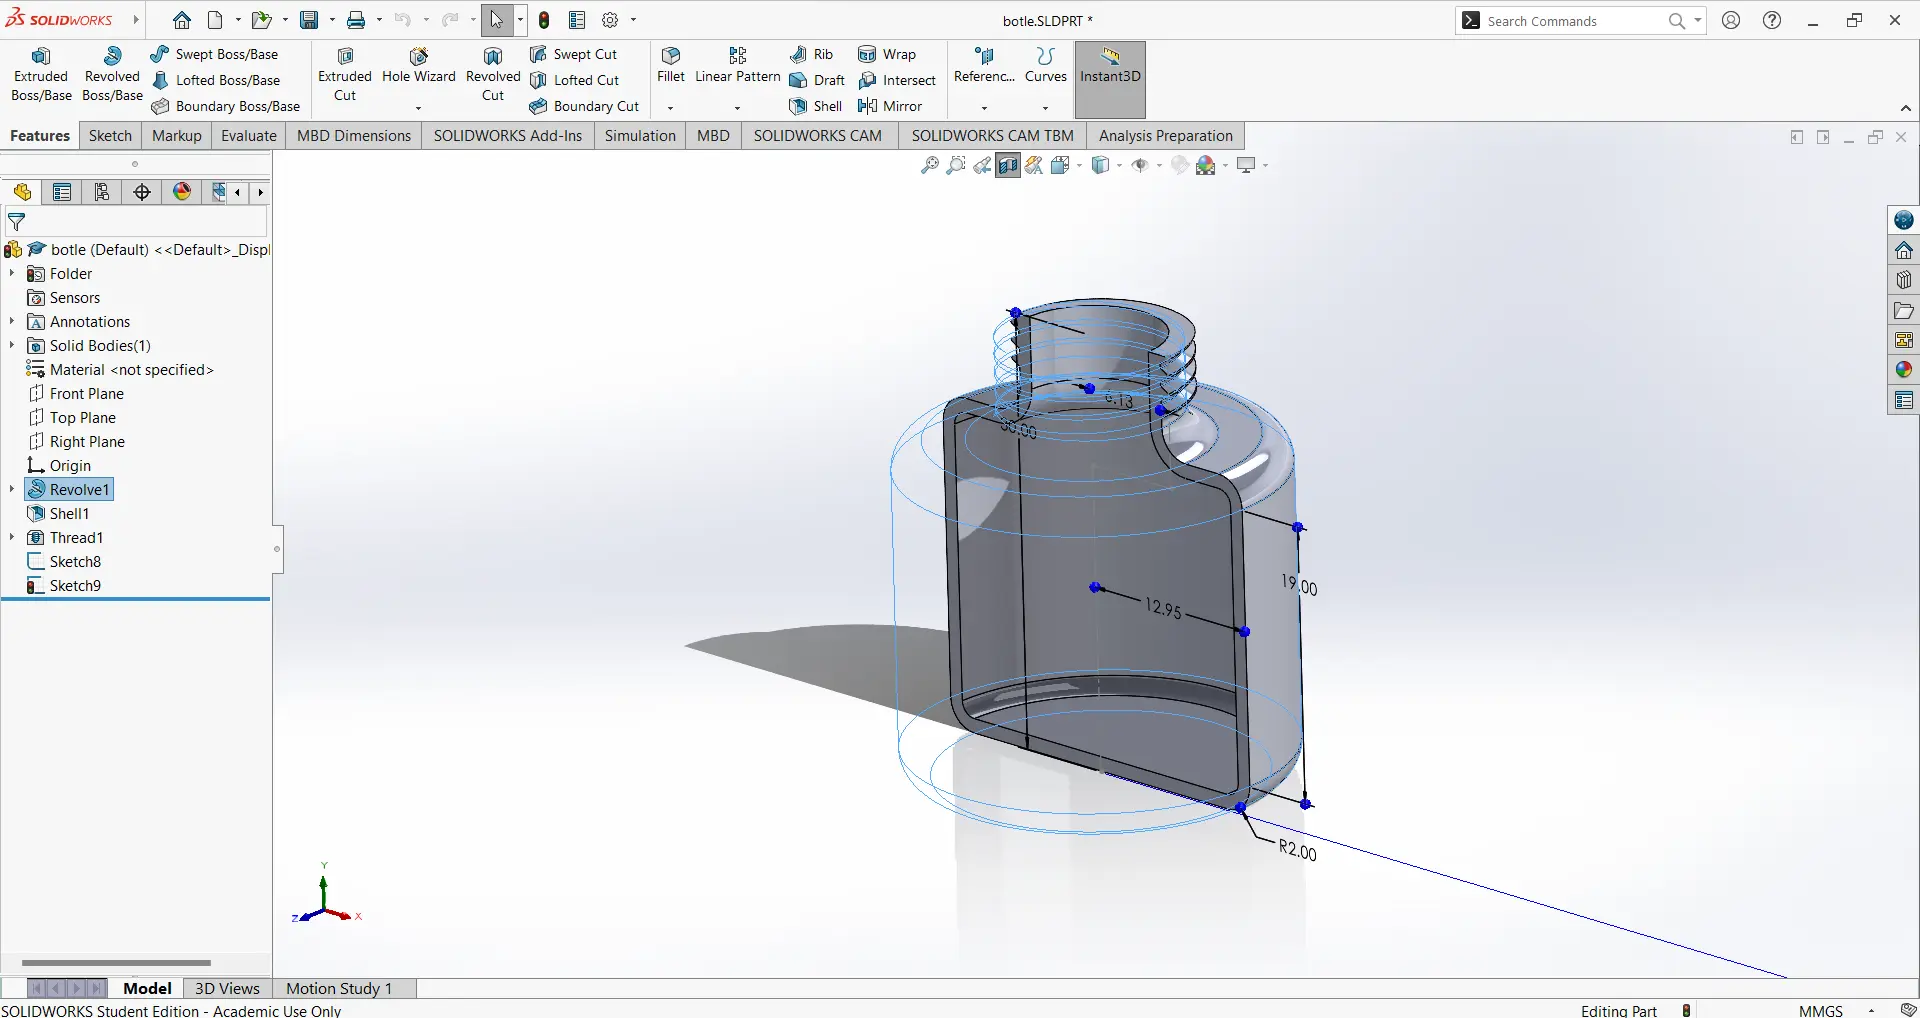This screenshot has width=1920, height=1018.
Task: Open the Hole Wizard tool
Action: pos(418,66)
